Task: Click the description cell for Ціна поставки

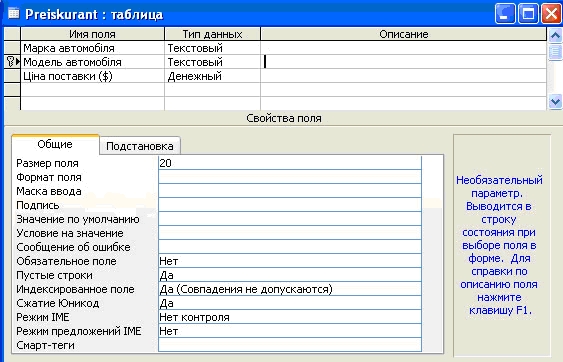Action: 404,76
